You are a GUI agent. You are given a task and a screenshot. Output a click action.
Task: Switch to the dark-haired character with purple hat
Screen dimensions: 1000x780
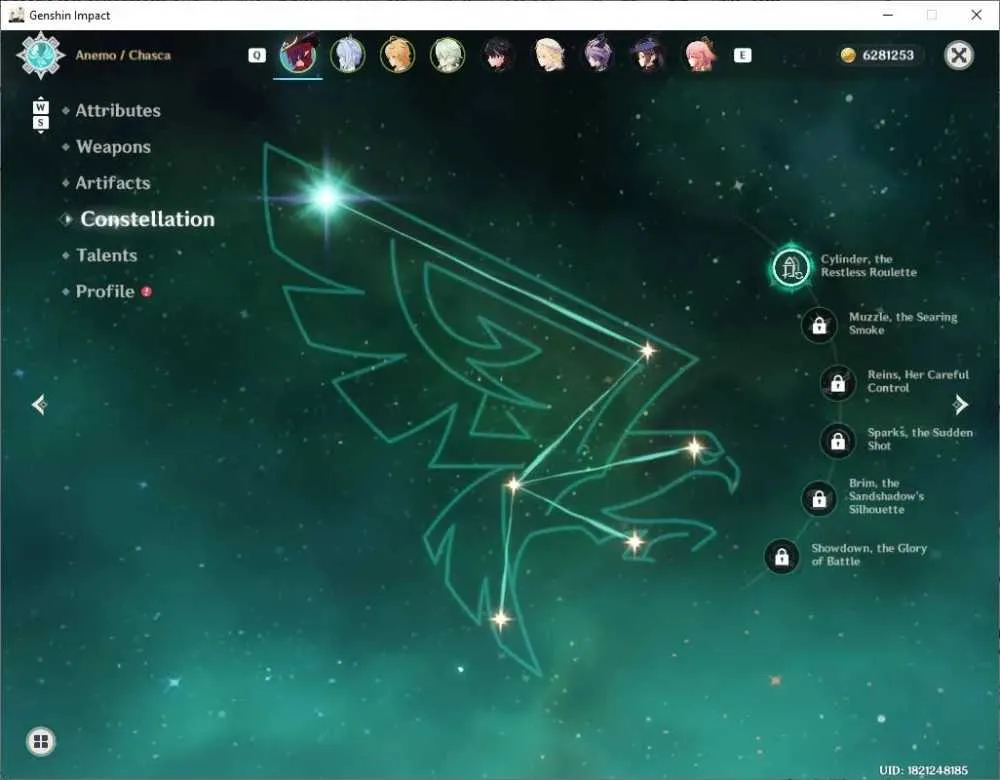pyautogui.click(x=649, y=55)
